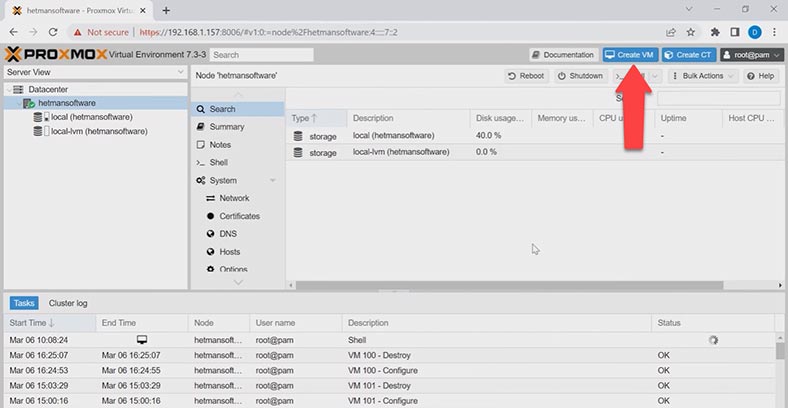This screenshot has height=408, width=788.
Task: Click the Not secure warning indicator
Action: tap(101, 32)
